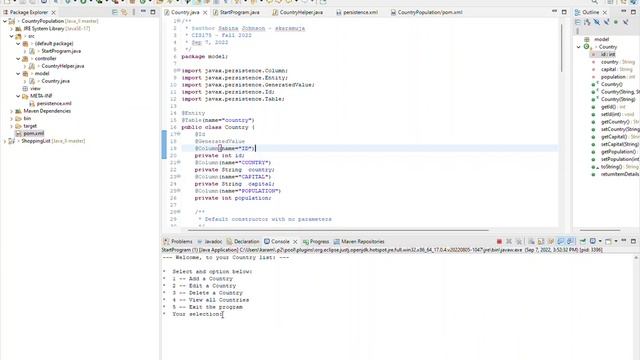Select persistence.xml in Package Explorer
This screenshot has width=640, height=360.
pyautogui.click(x=54, y=104)
